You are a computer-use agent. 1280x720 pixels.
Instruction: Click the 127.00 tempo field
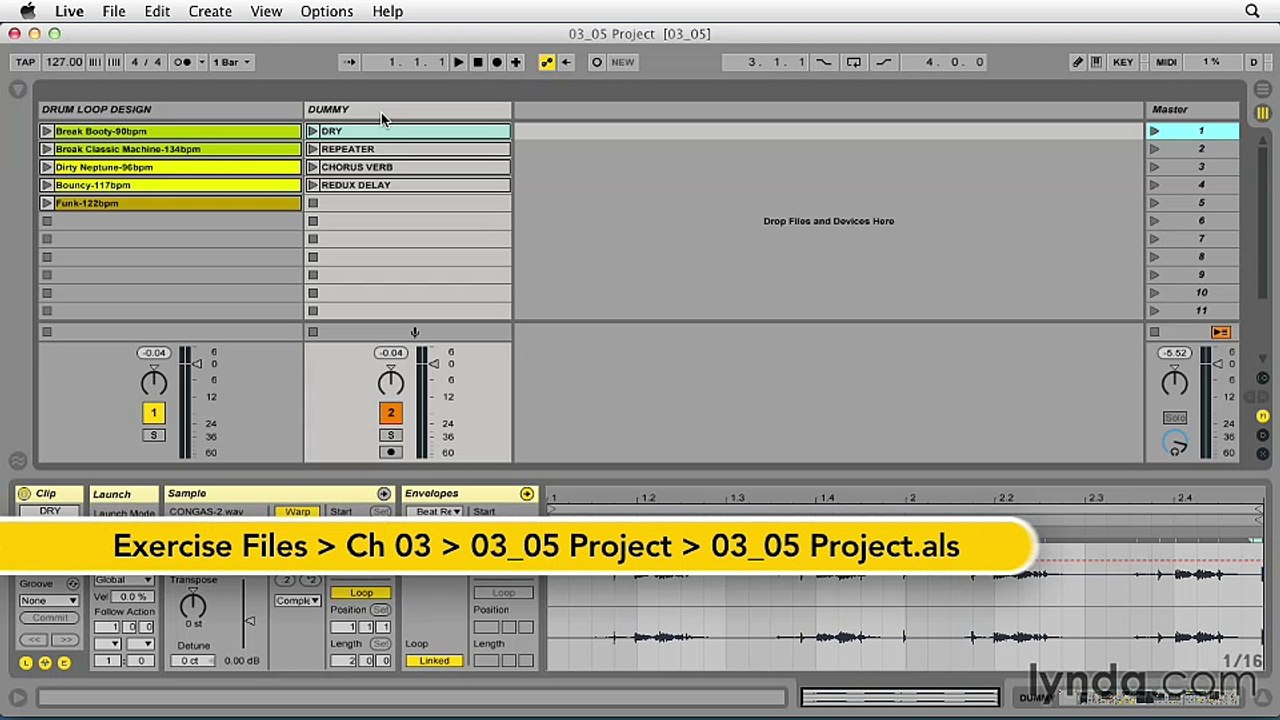[x=64, y=62]
